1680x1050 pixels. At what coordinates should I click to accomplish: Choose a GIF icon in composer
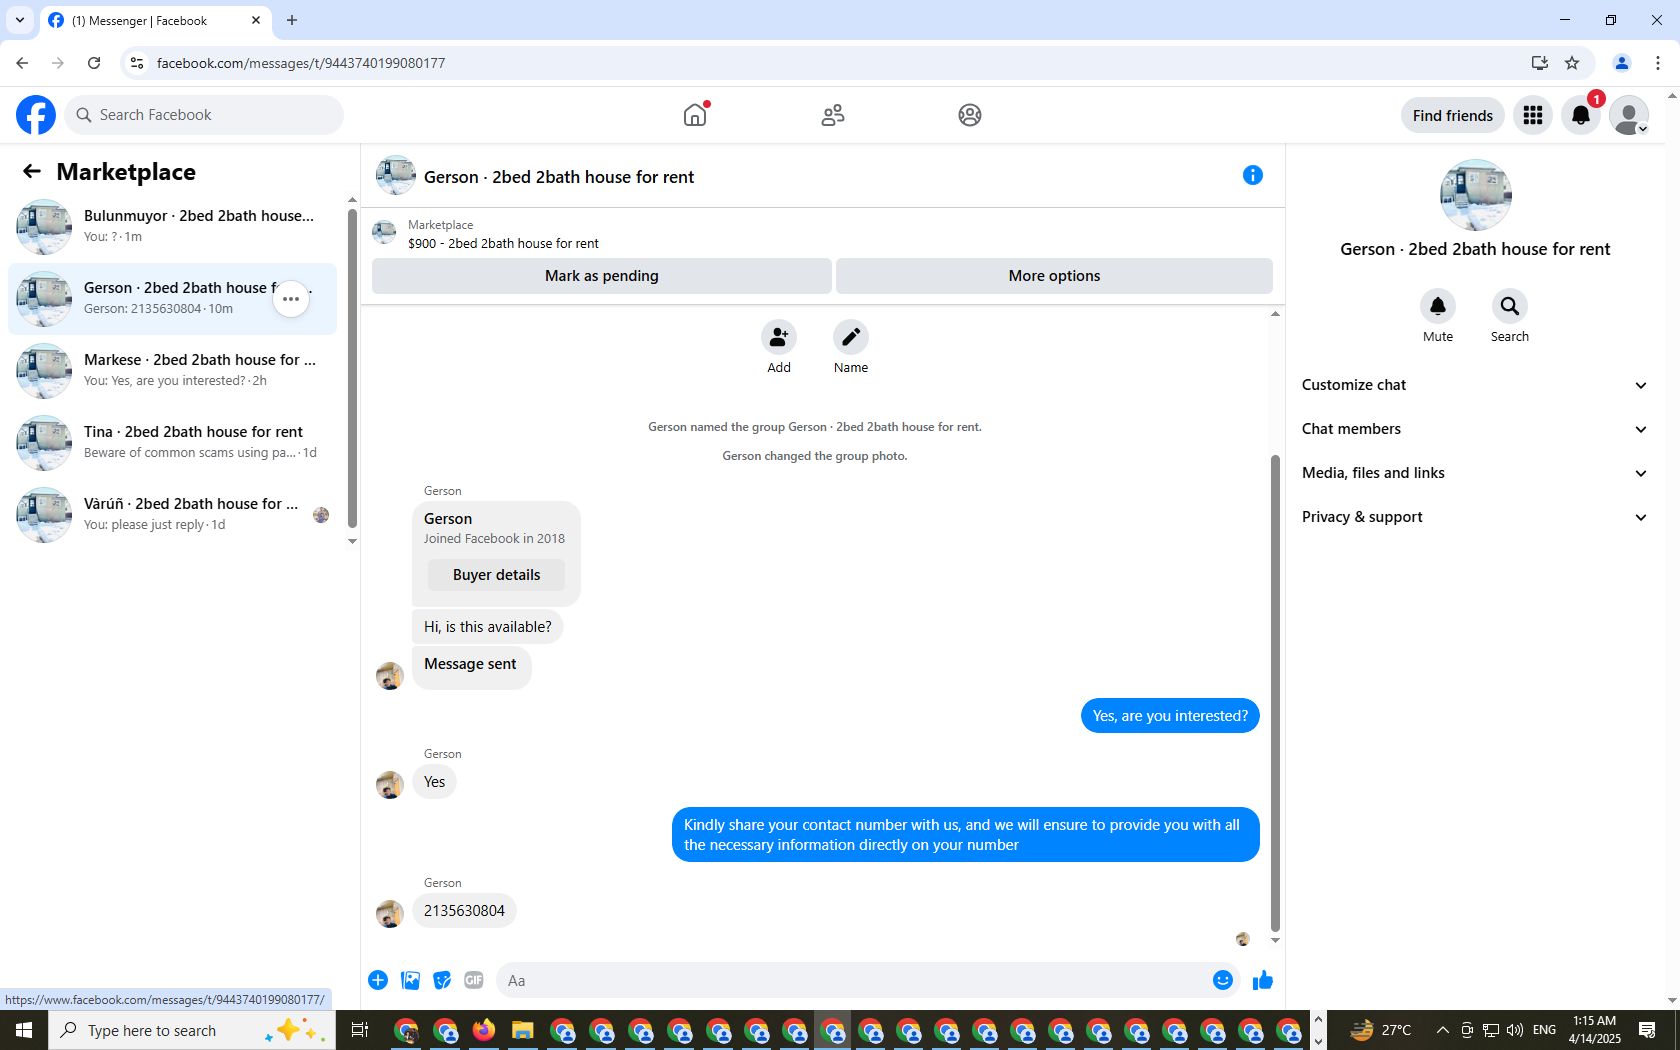[474, 980]
